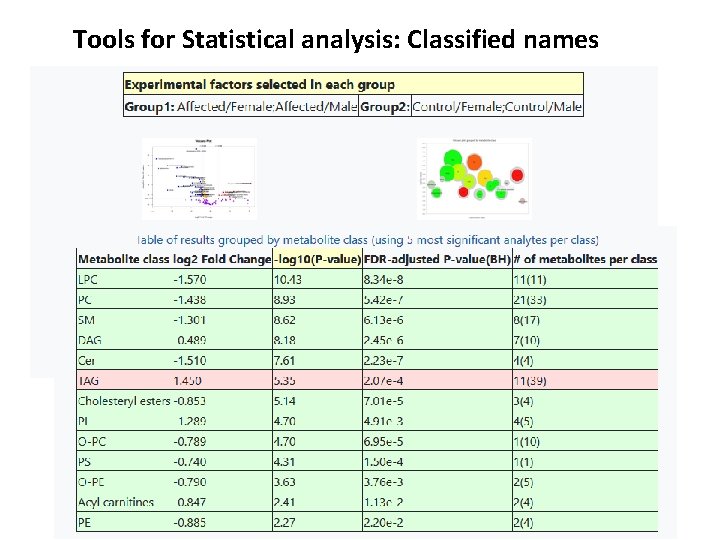Click '# of metabolites per class' header
720x540 pixels.
coord(585,259)
